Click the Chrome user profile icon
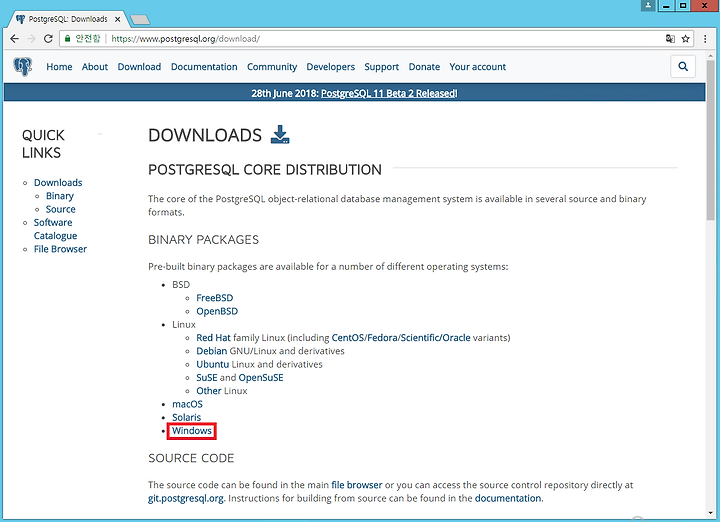 (x=648, y=6)
